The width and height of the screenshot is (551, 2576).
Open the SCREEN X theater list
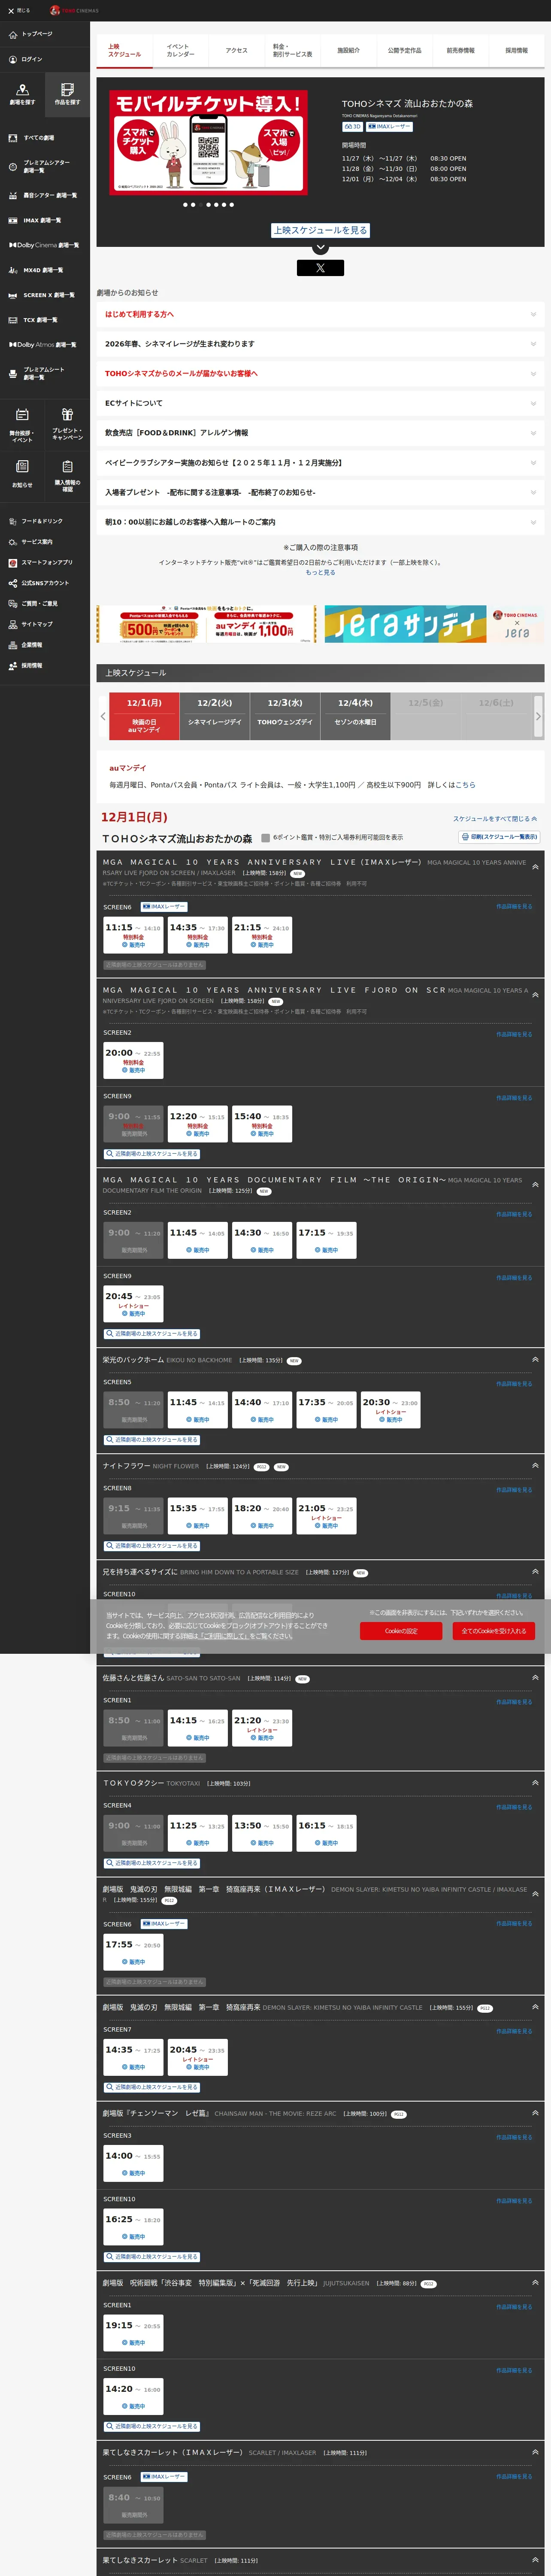point(44,295)
